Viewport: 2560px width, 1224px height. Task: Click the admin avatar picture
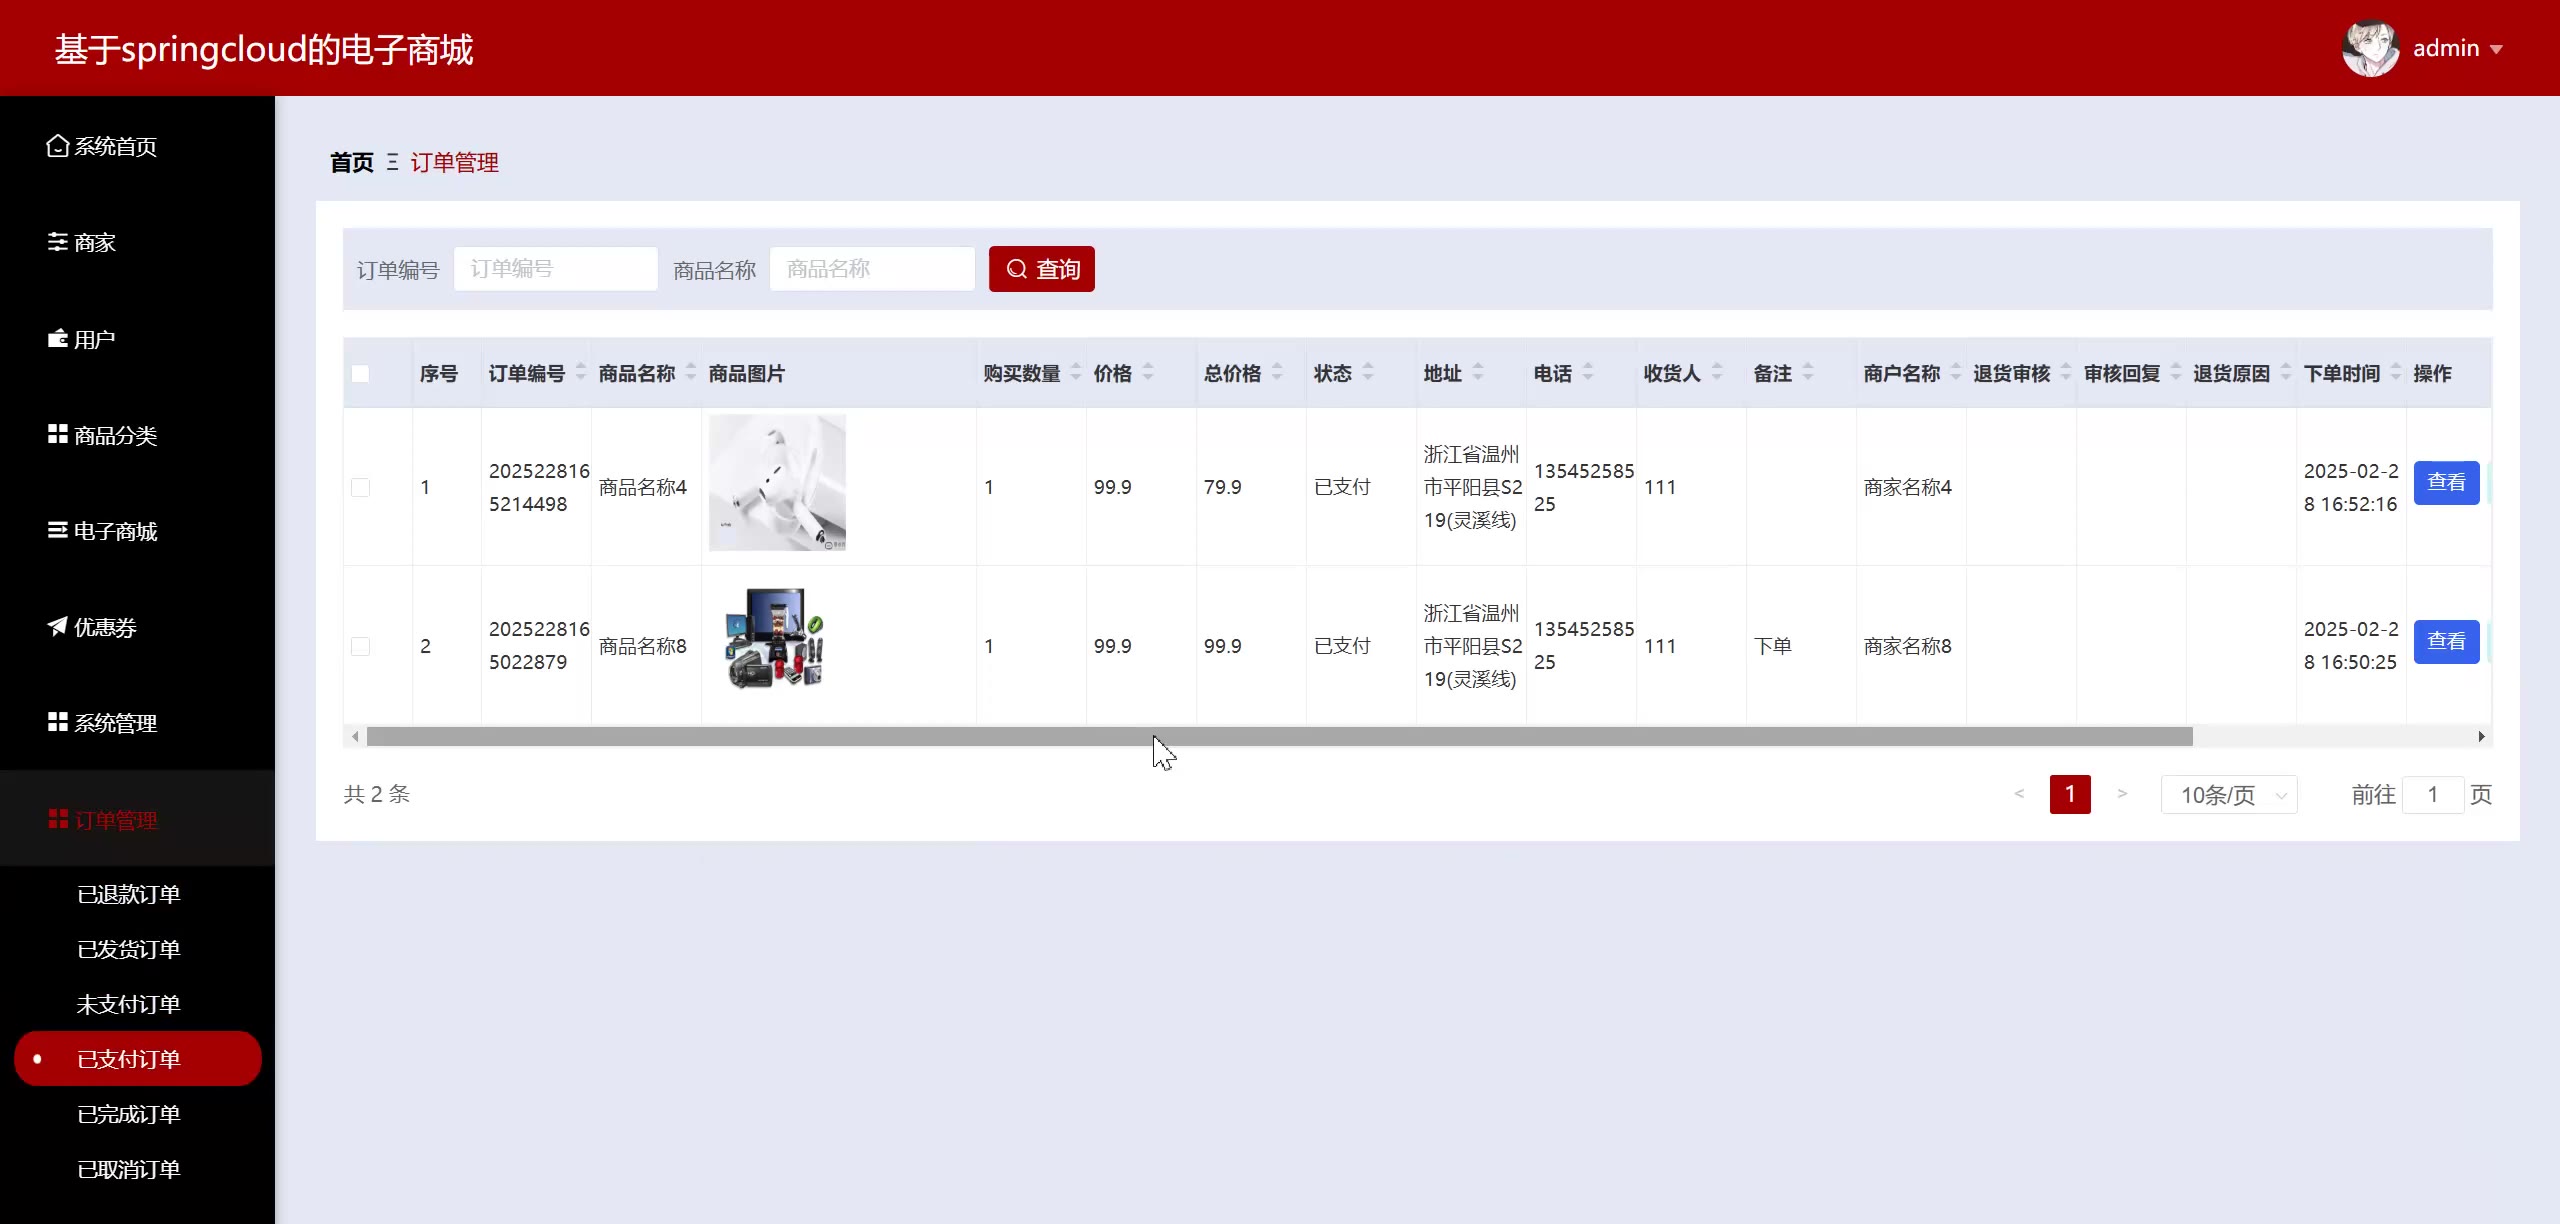click(2370, 48)
